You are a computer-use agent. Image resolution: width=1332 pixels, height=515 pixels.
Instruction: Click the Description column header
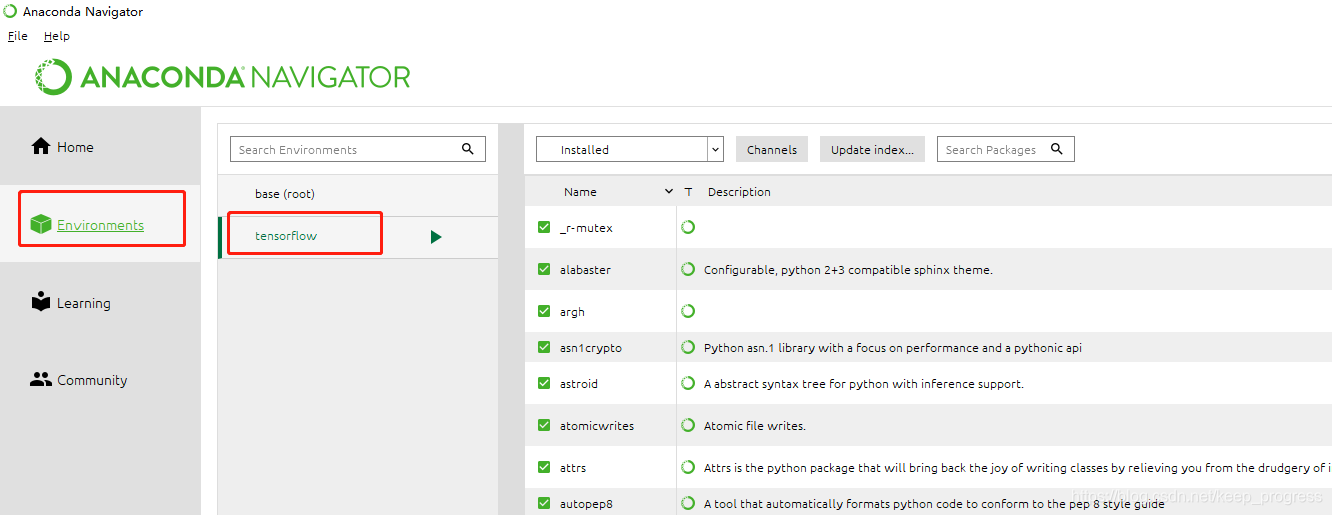pos(739,191)
